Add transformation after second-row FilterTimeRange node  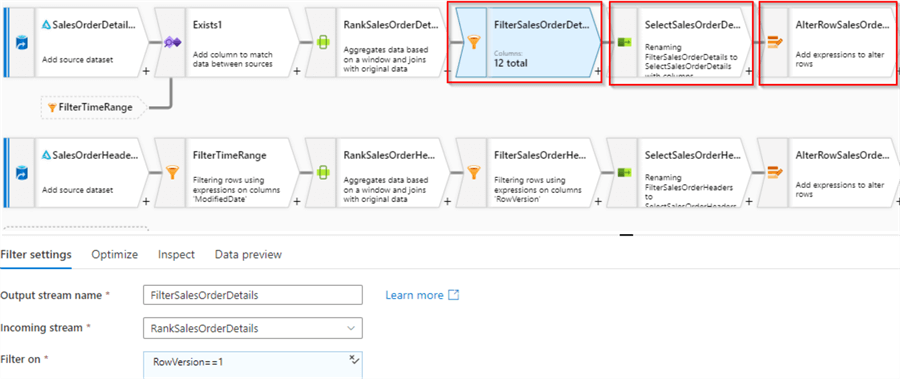[x=297, y=201]
